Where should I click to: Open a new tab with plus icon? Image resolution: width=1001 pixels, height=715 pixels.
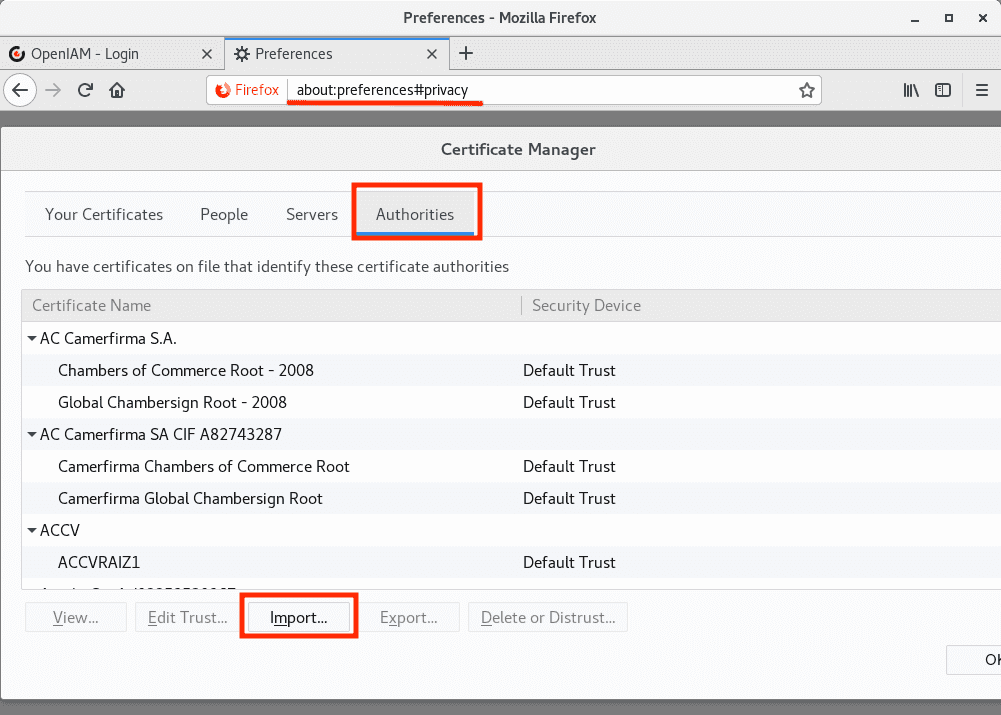(466, 54)
